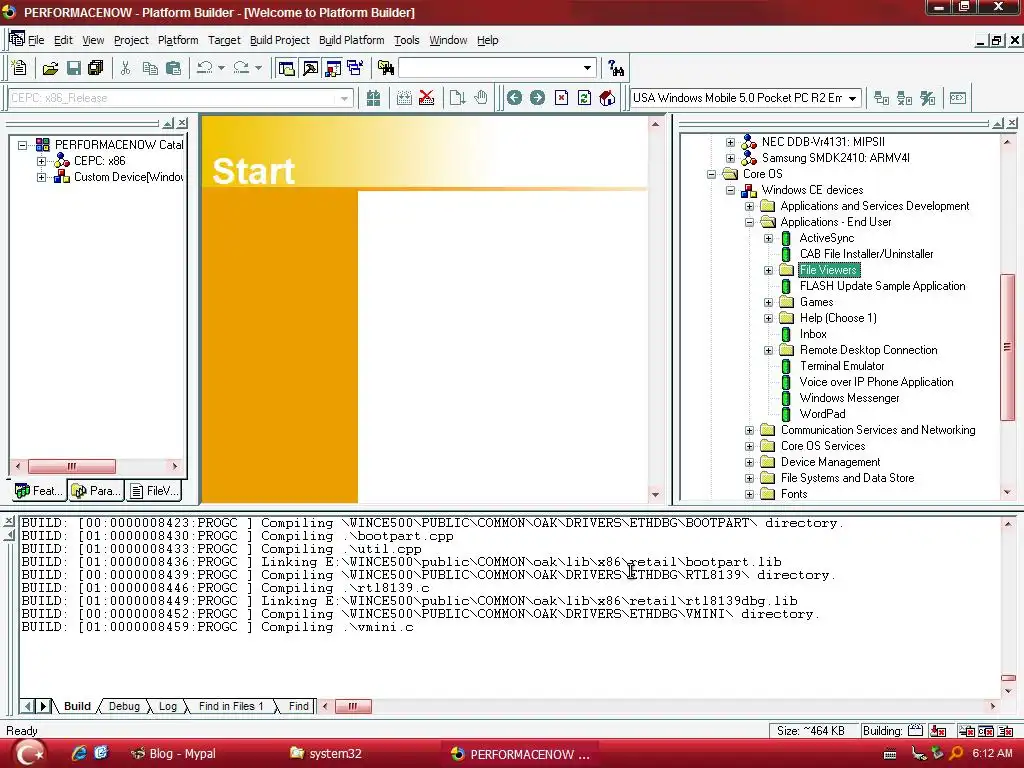Click the Start button on taskbar

27,754
